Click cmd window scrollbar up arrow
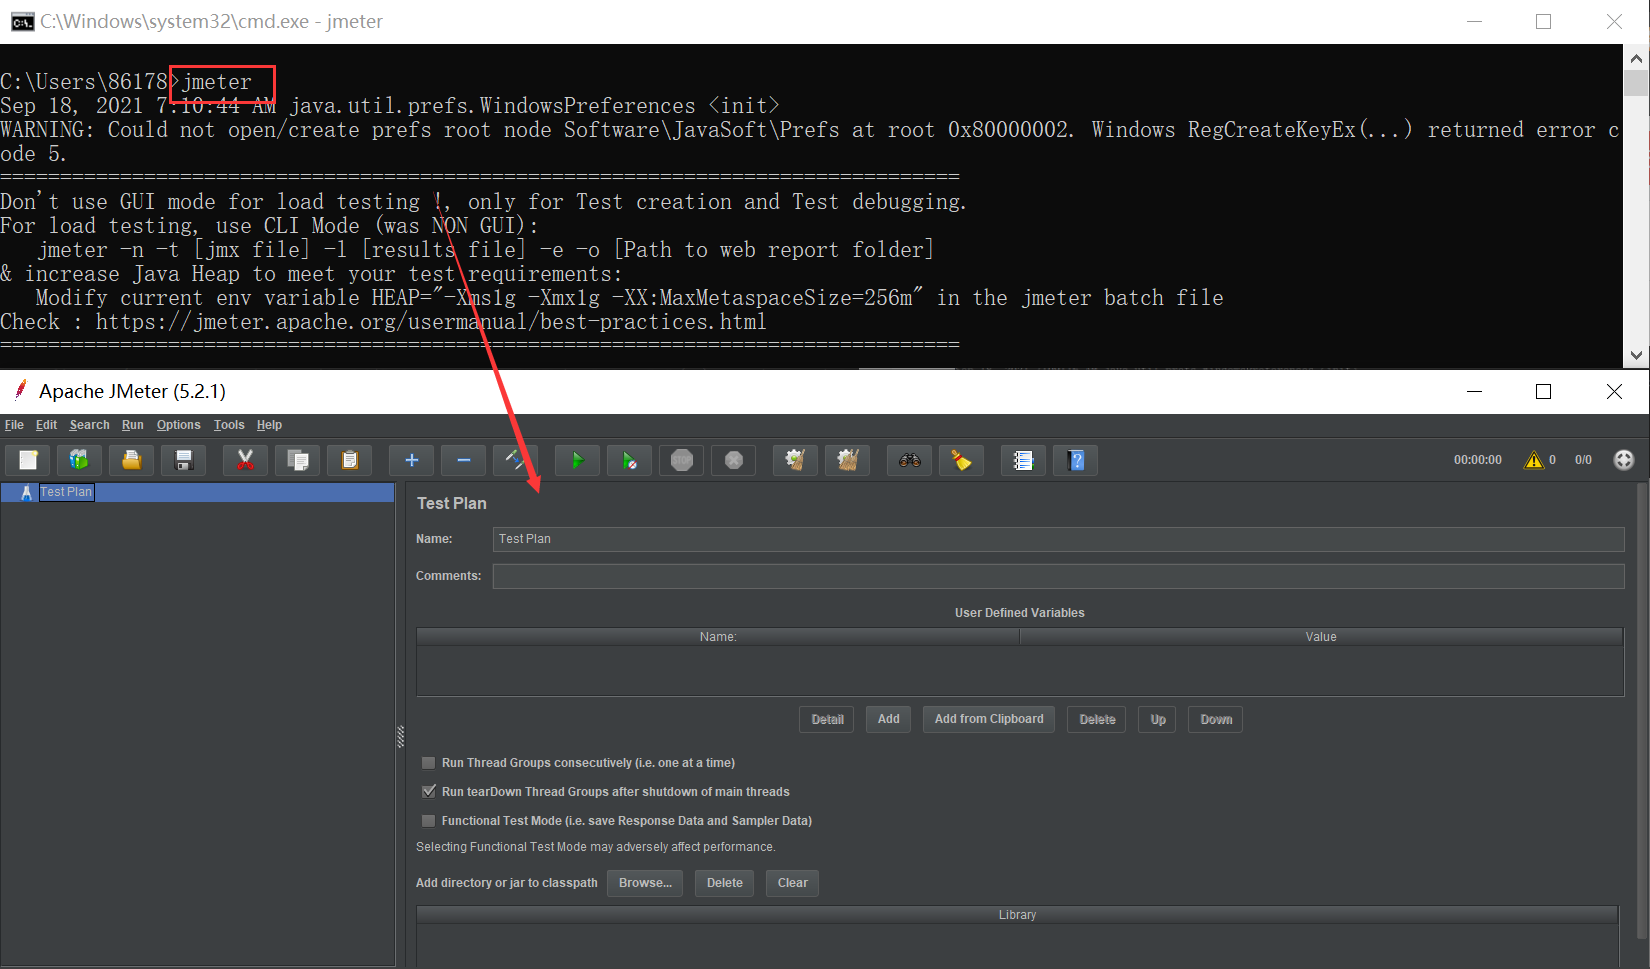Screen dimensions: 1650x969 1636,58
